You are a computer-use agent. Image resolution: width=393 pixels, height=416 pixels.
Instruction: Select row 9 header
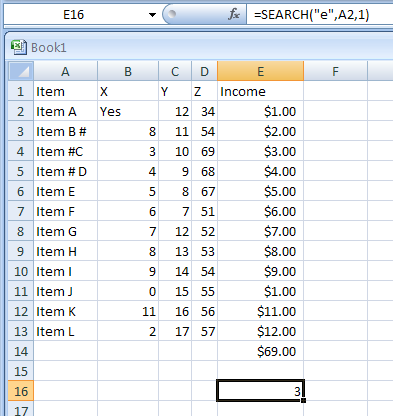tap(21, 251)
